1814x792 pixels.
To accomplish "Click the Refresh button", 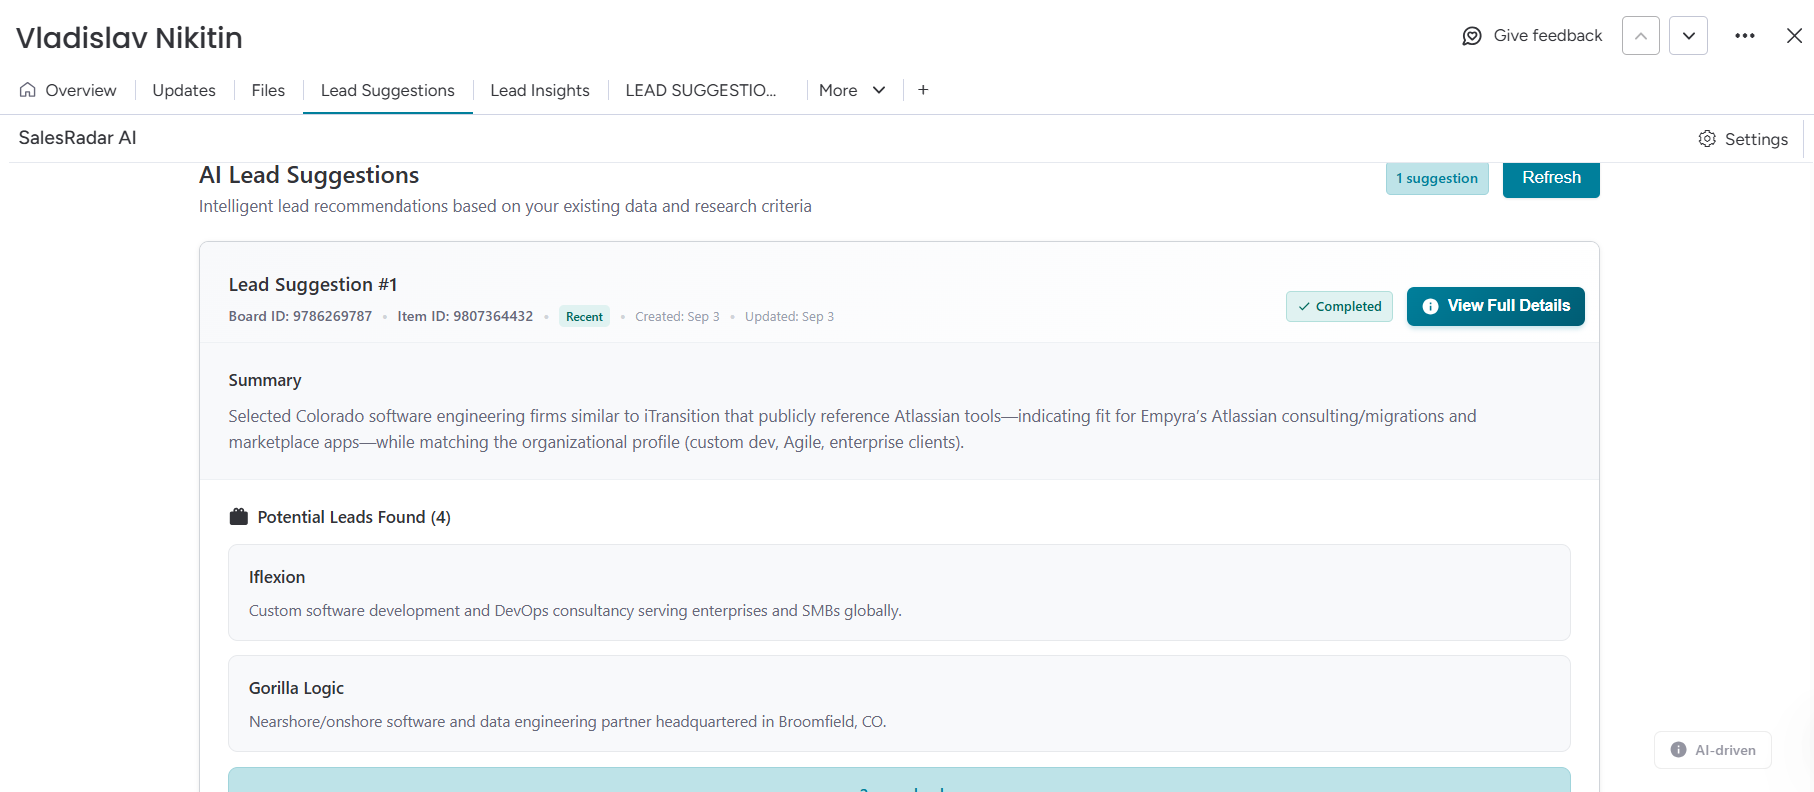I will [x=1551, y=179].
